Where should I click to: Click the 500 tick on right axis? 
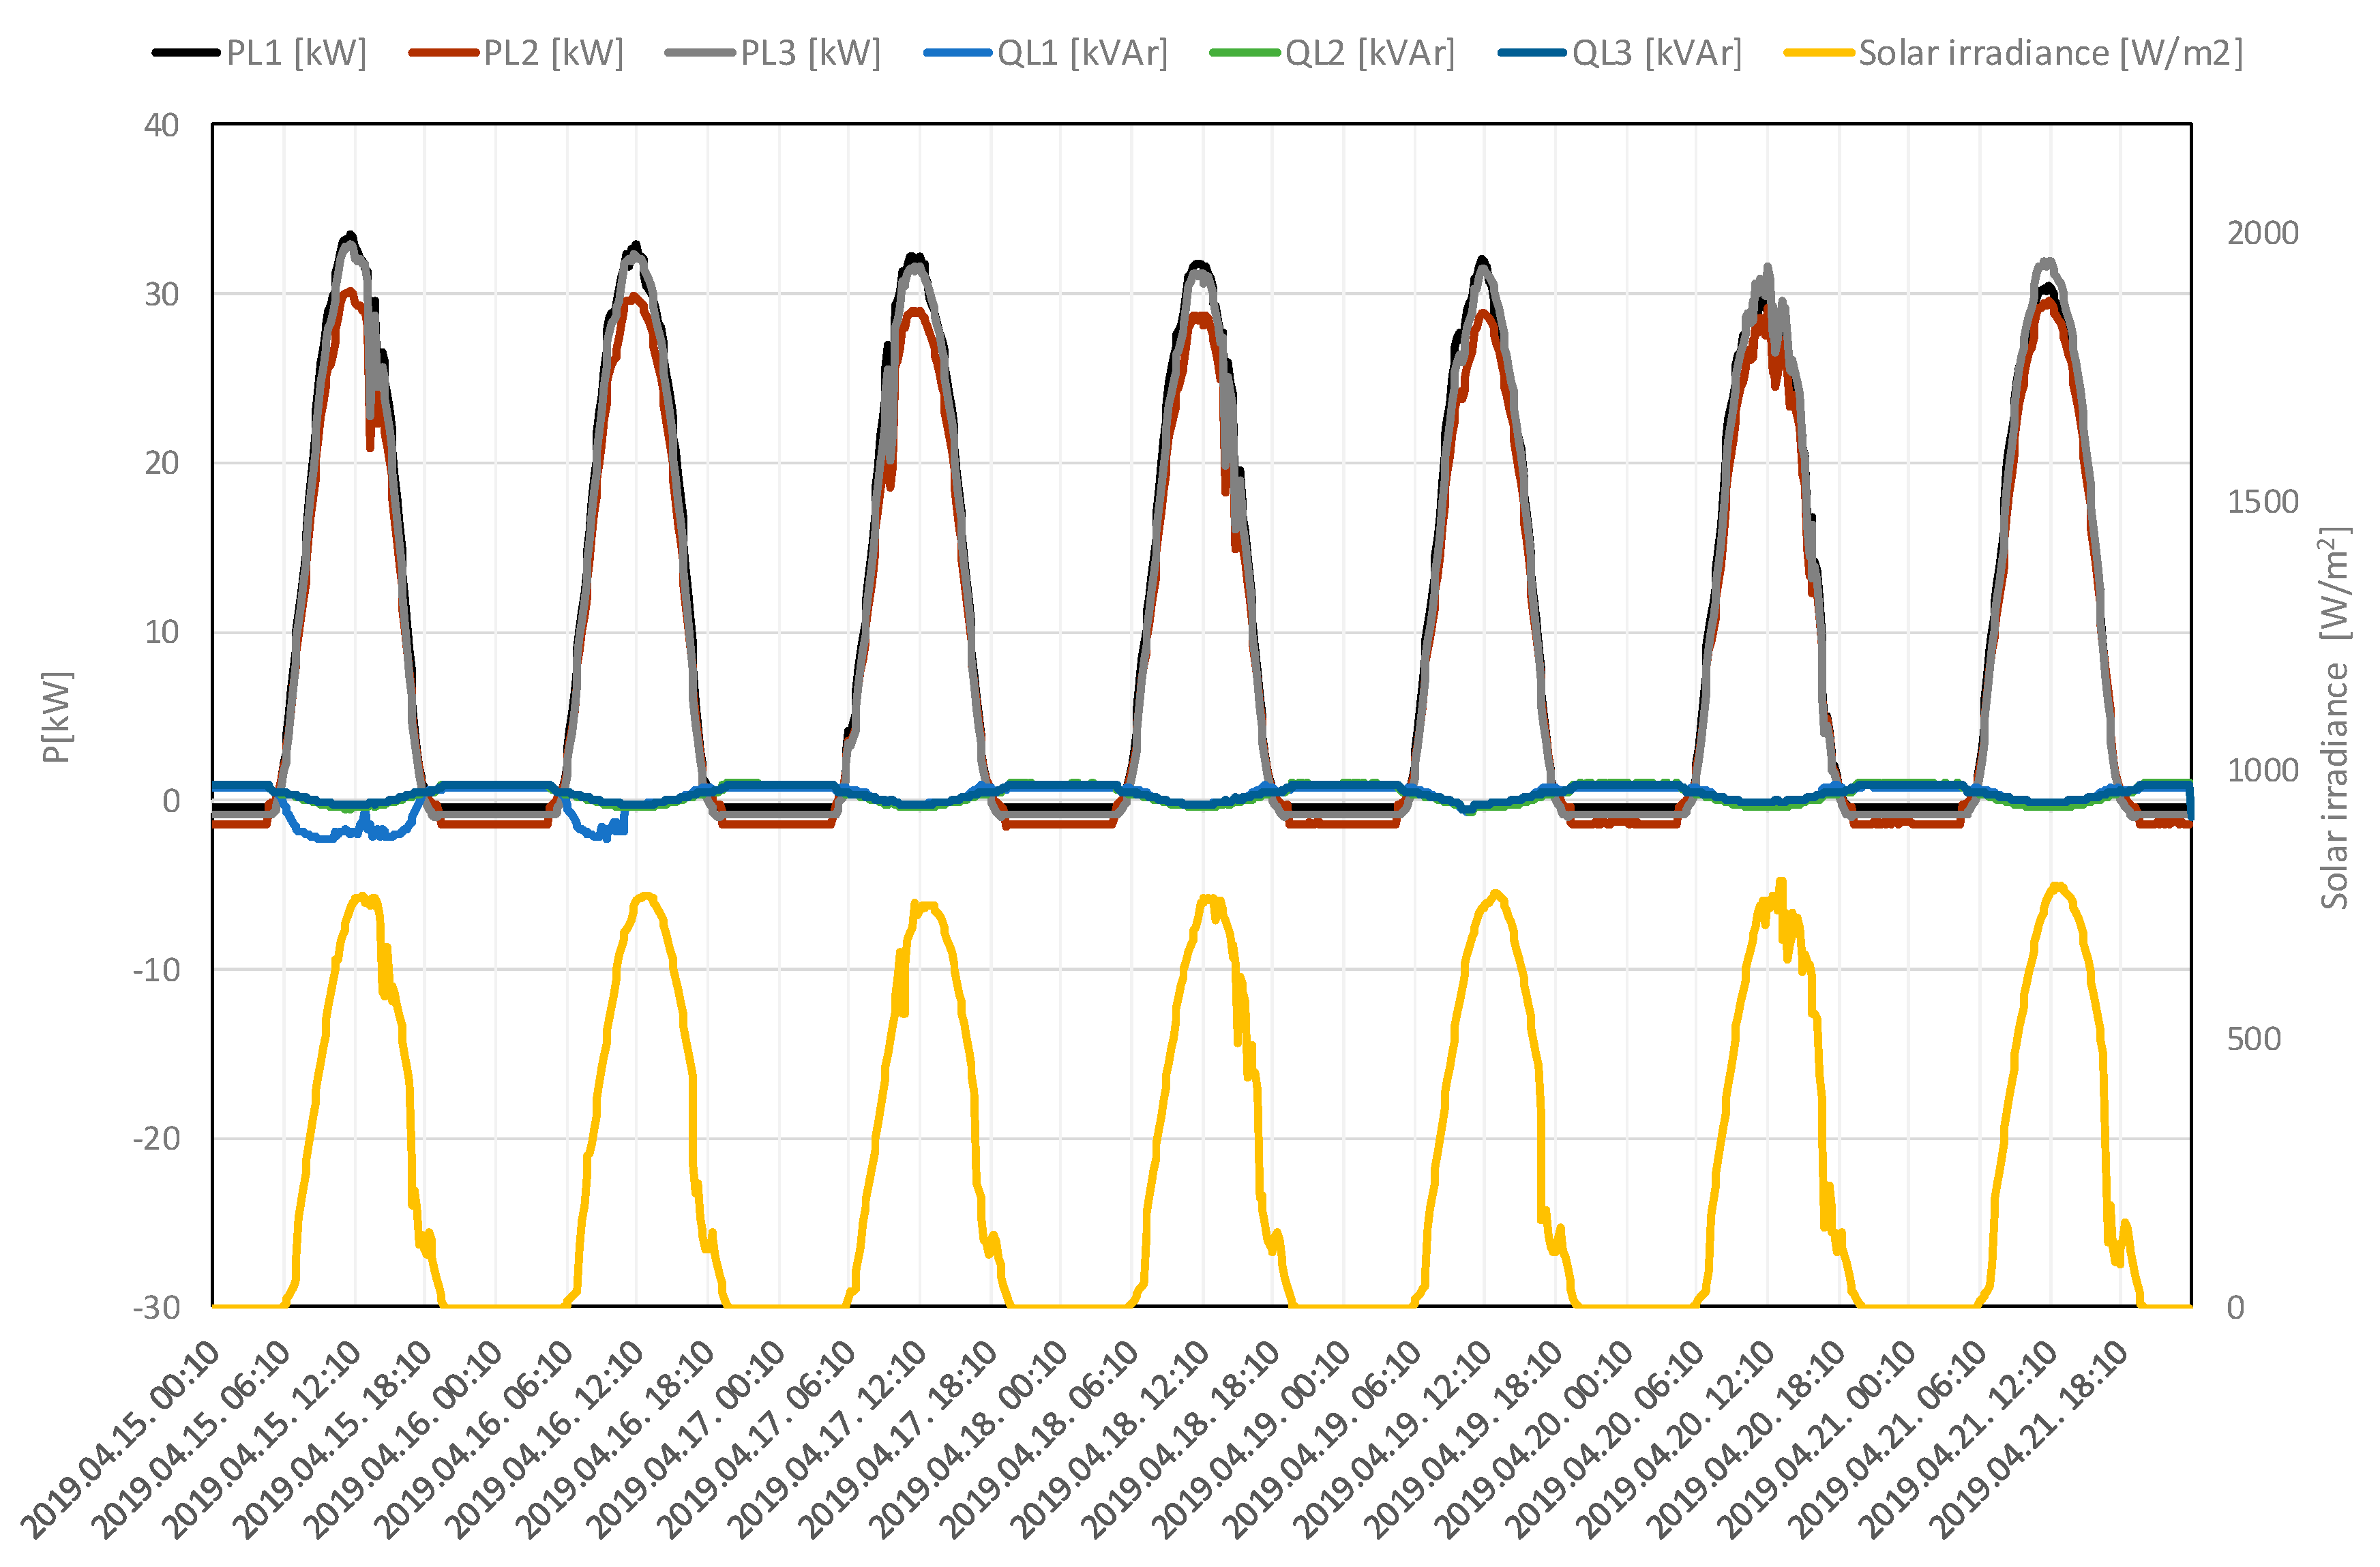[x=2254, y=1039]
